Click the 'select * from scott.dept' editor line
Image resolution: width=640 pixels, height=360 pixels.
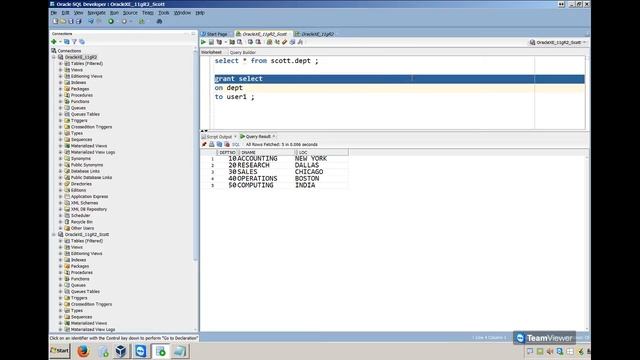(x=266, y=61)
